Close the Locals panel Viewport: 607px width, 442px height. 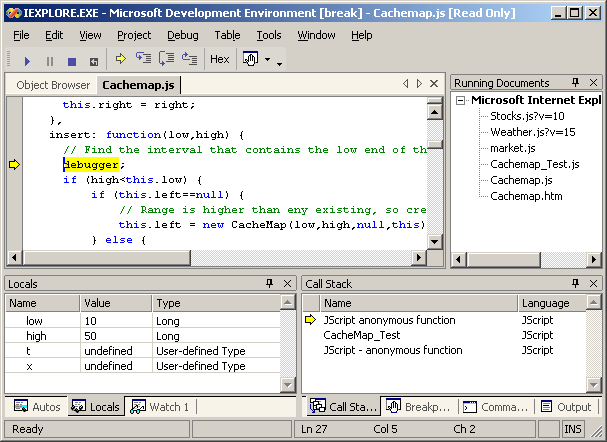tap(288, 284)
